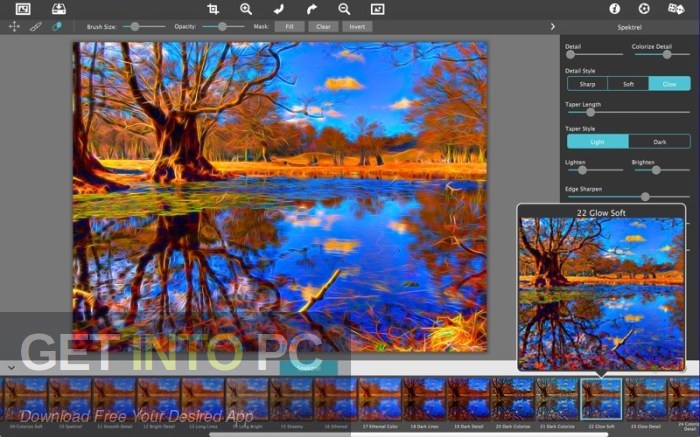Select the 18 Dark Lines preset thumbnail

click(x=424, y=399)
